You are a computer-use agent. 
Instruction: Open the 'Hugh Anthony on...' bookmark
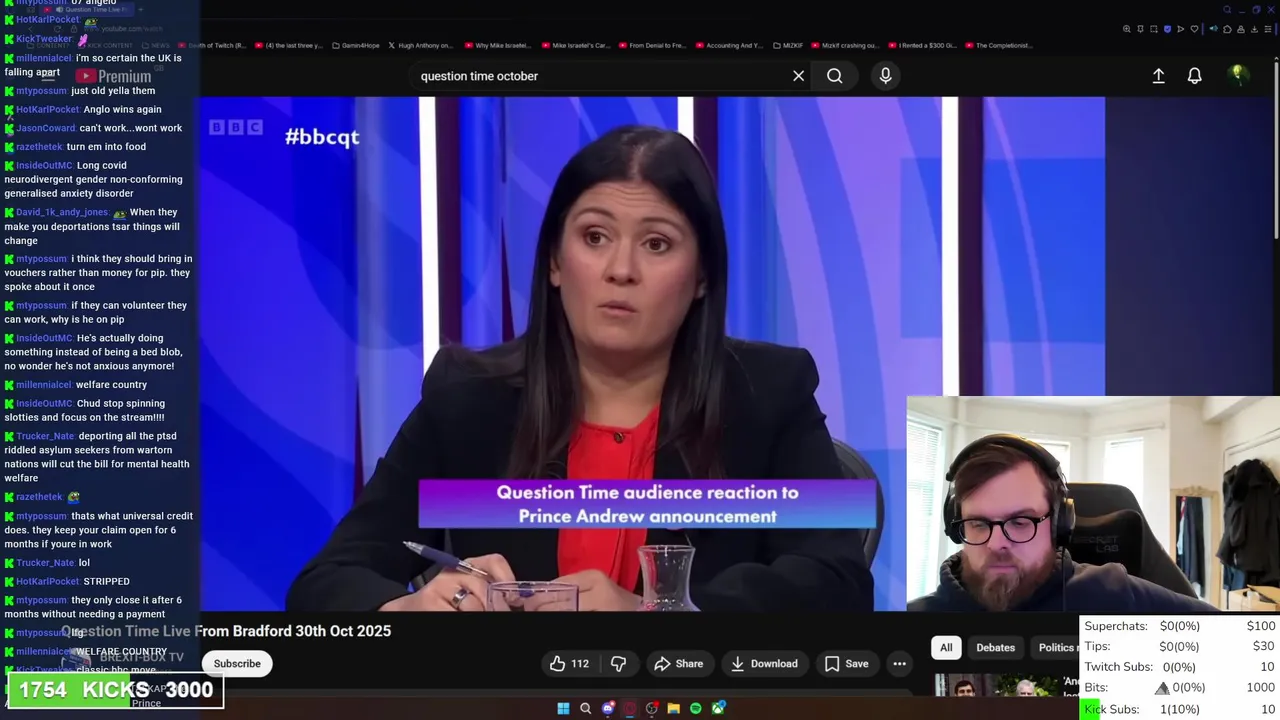pos(420,45)
